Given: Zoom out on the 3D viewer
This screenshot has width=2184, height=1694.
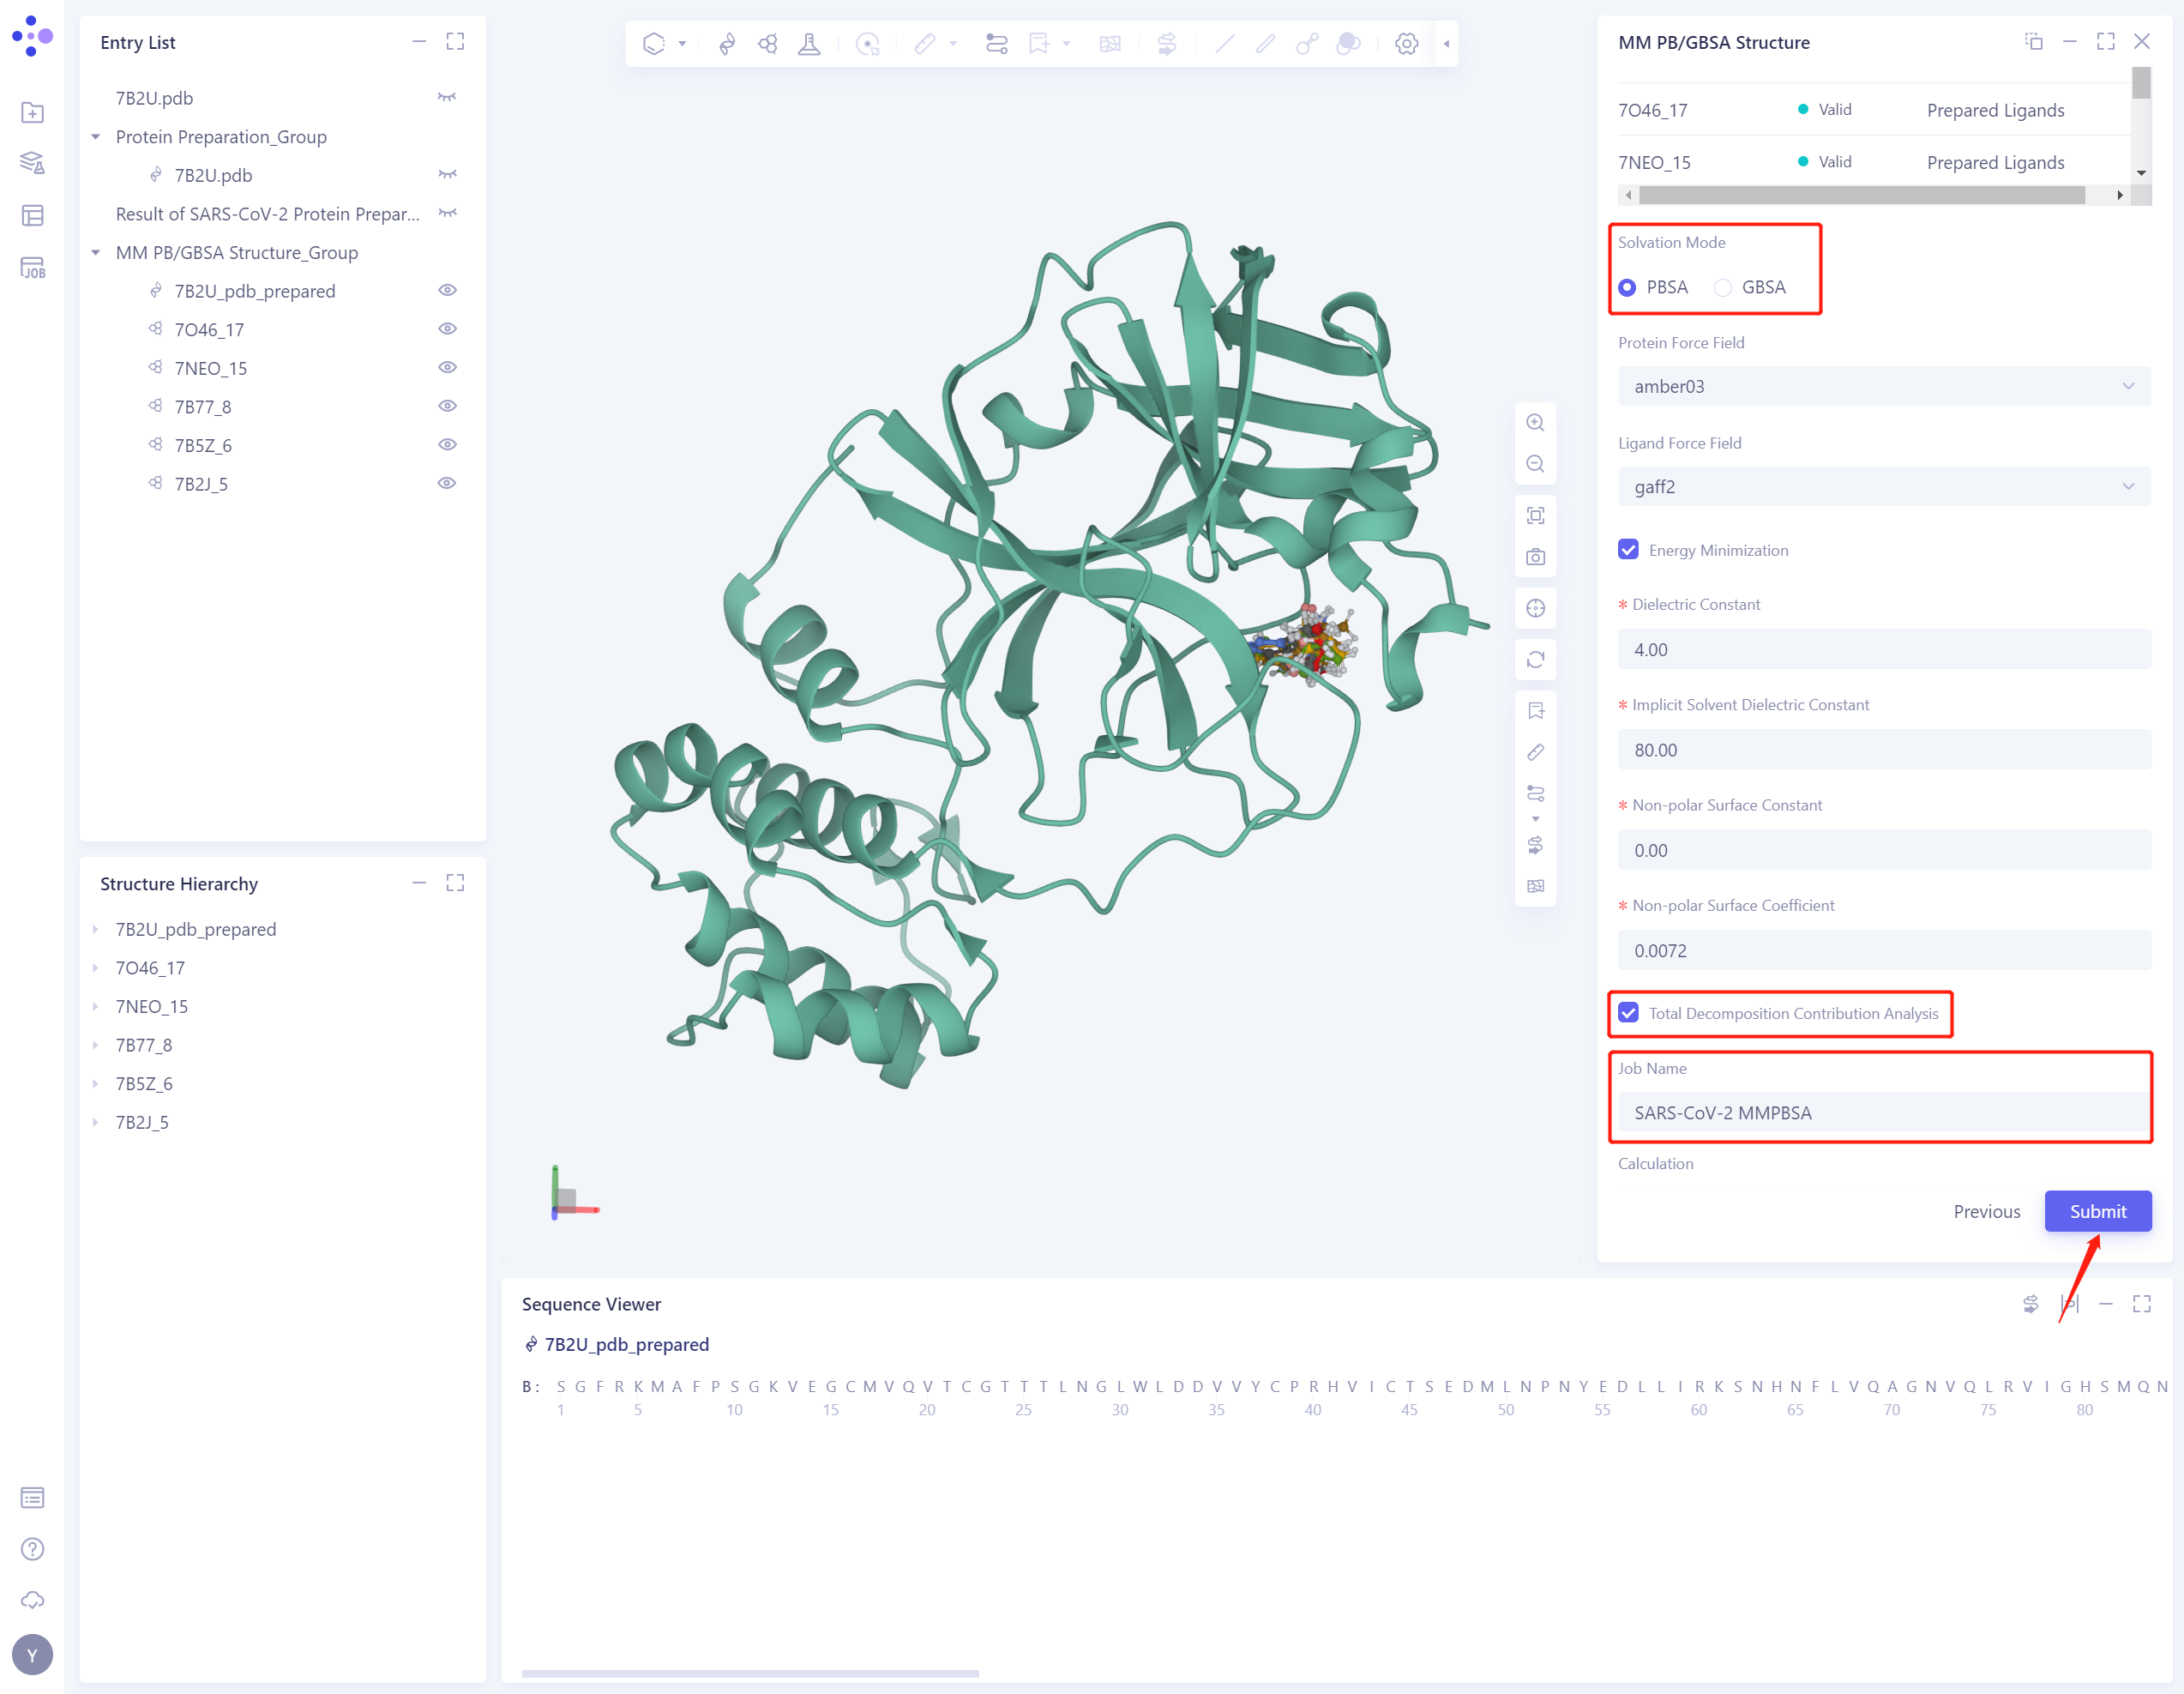Looking at the screenshot, I should tap(1535, 464).
